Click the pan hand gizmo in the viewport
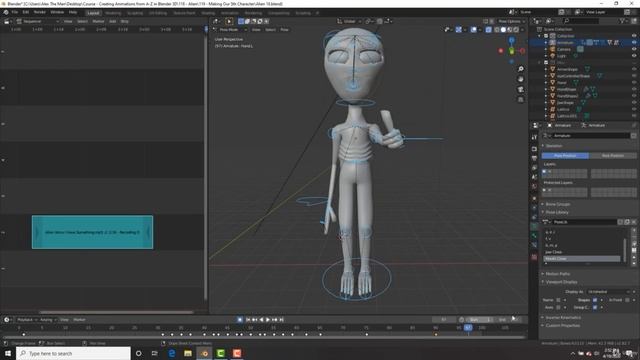The height and width of the screenshot is (360, 640). click(x=520, y=79)
